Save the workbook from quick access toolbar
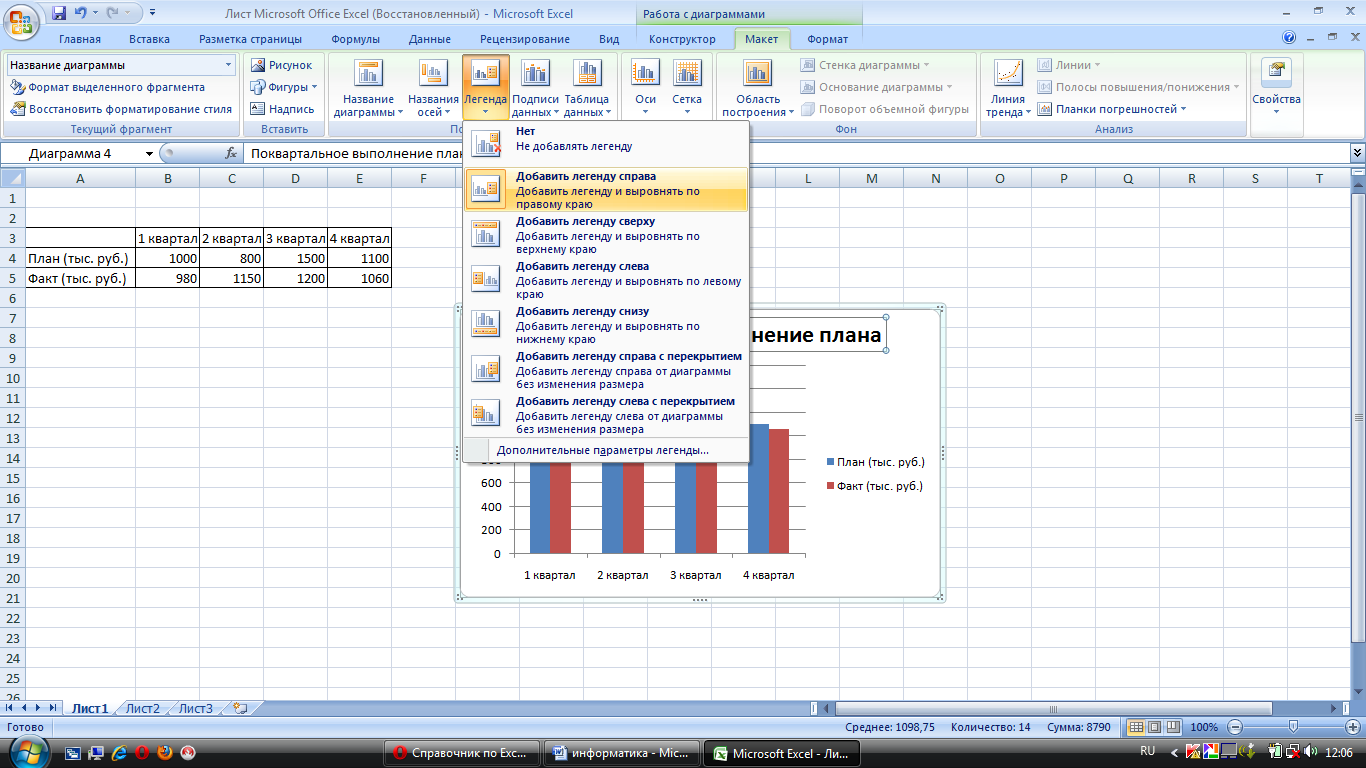The image size is (1366, 768). tap(58, 14)
